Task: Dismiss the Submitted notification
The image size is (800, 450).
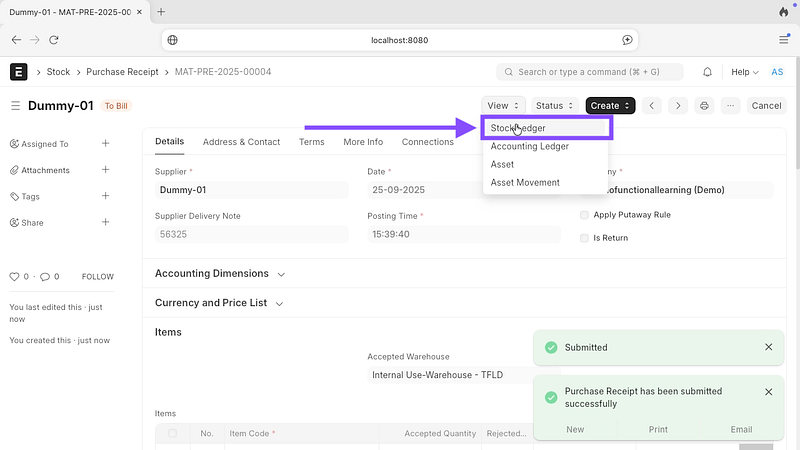Action: pyautogui.click(x=768, y=347)
